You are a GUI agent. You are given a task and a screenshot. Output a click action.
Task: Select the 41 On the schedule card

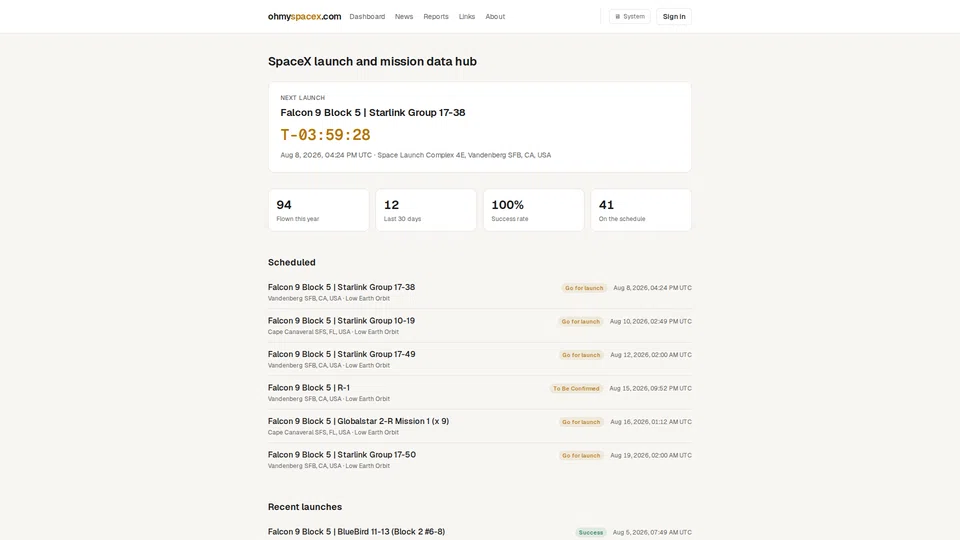641,210
